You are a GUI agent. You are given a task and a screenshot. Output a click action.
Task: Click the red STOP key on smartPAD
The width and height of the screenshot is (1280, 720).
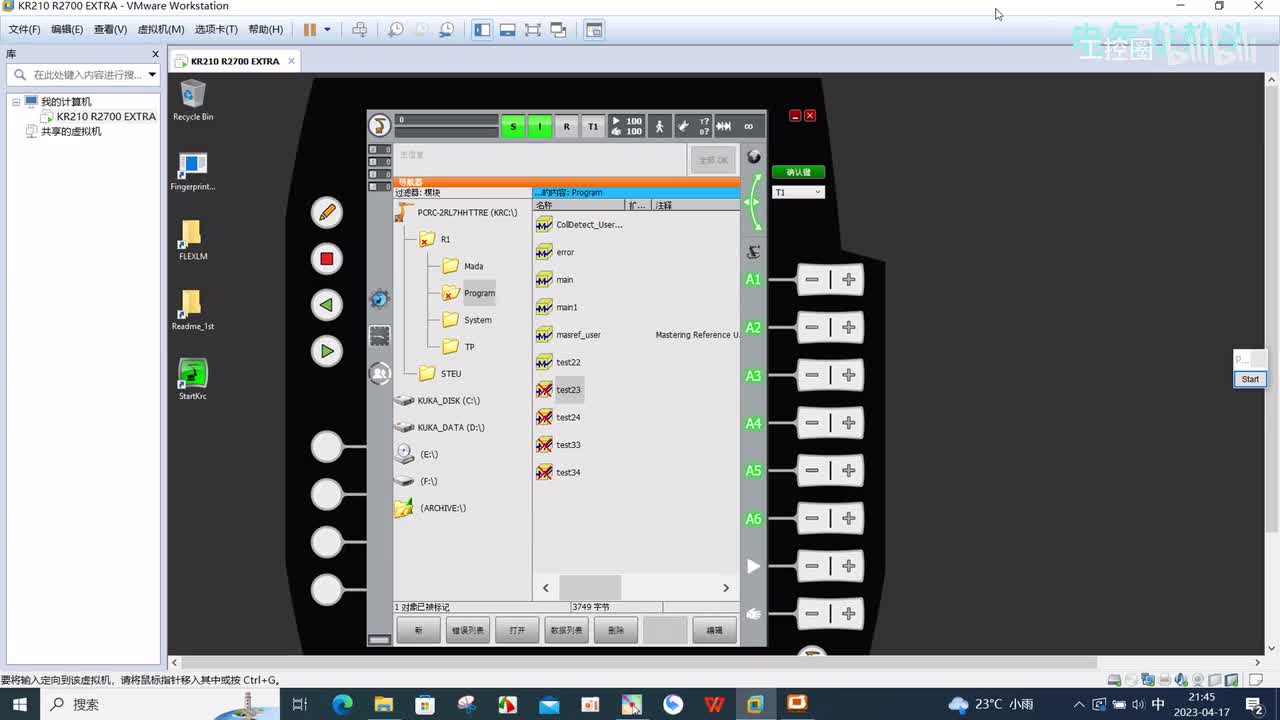(x=326, y=259)
